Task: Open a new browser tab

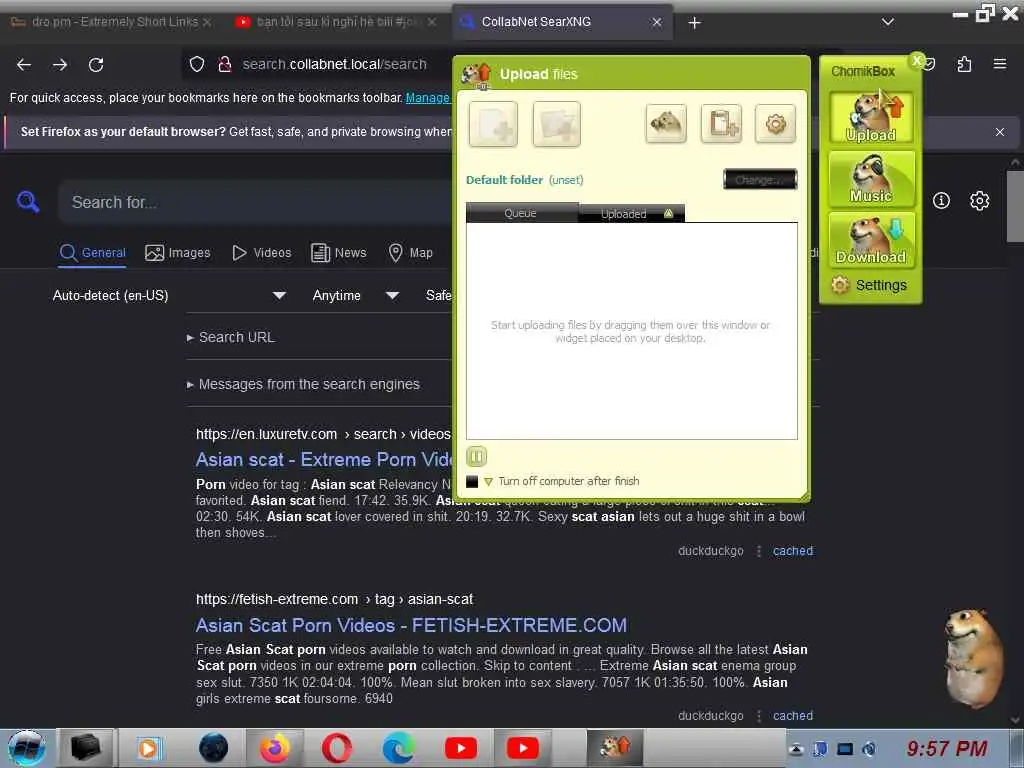Action: coord(694,23)
